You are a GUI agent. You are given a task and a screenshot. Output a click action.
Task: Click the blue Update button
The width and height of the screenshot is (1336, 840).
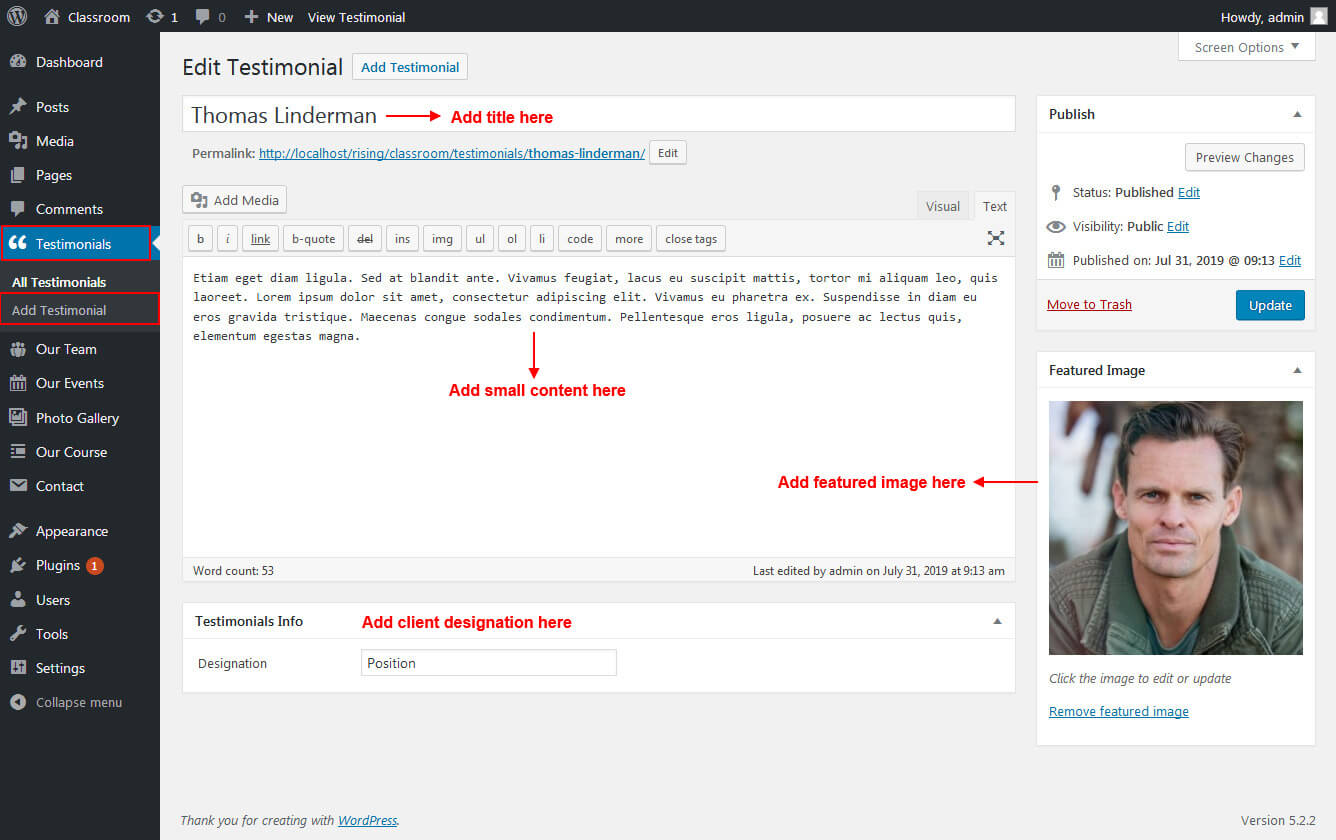[1269, 305]
